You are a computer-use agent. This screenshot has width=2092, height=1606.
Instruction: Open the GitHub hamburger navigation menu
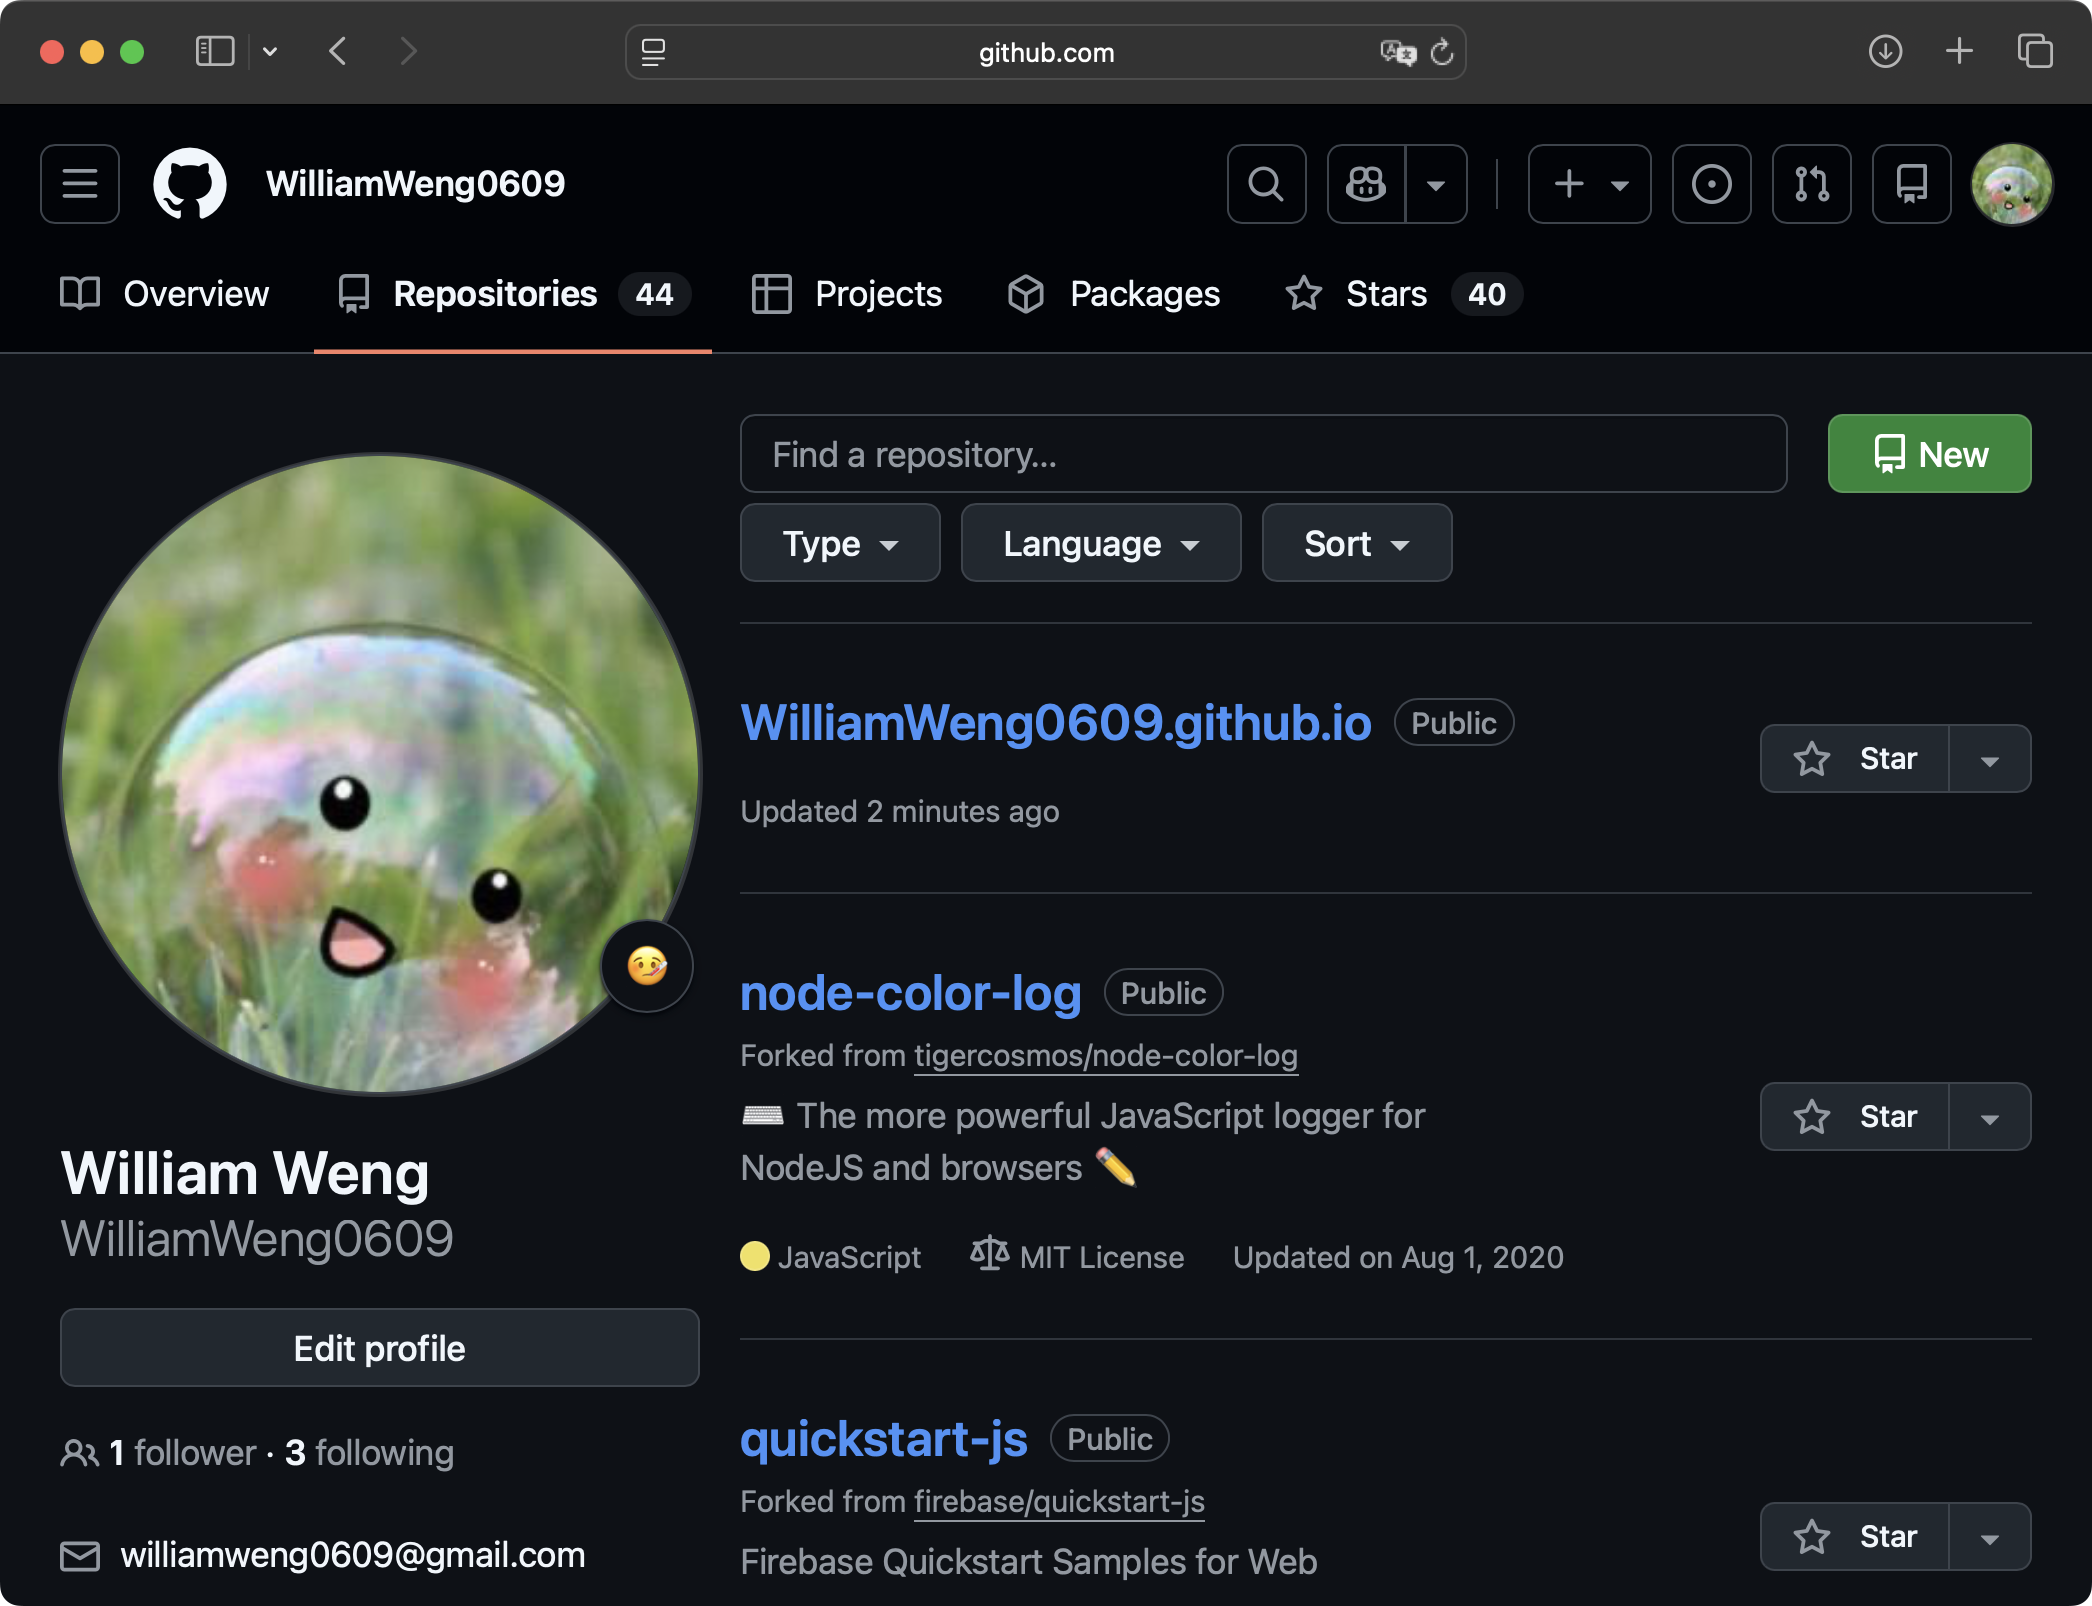[x=80, y=184]
